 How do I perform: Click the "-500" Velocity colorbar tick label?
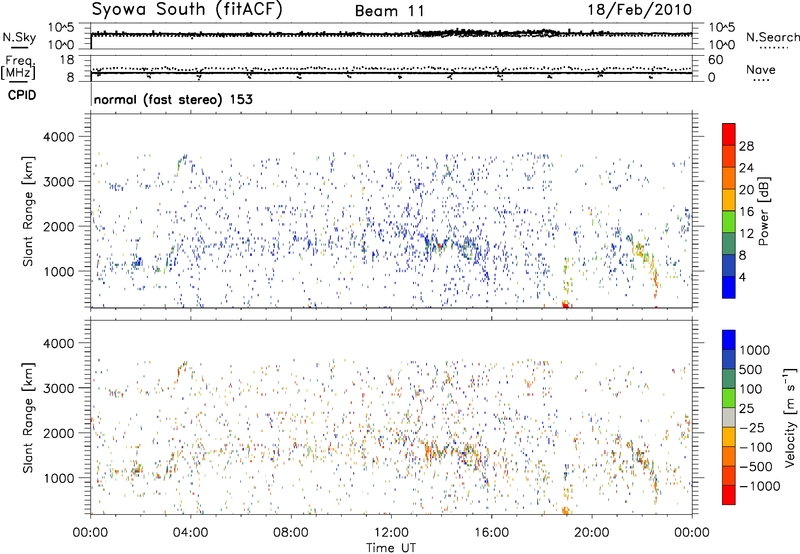pos(755,467)
